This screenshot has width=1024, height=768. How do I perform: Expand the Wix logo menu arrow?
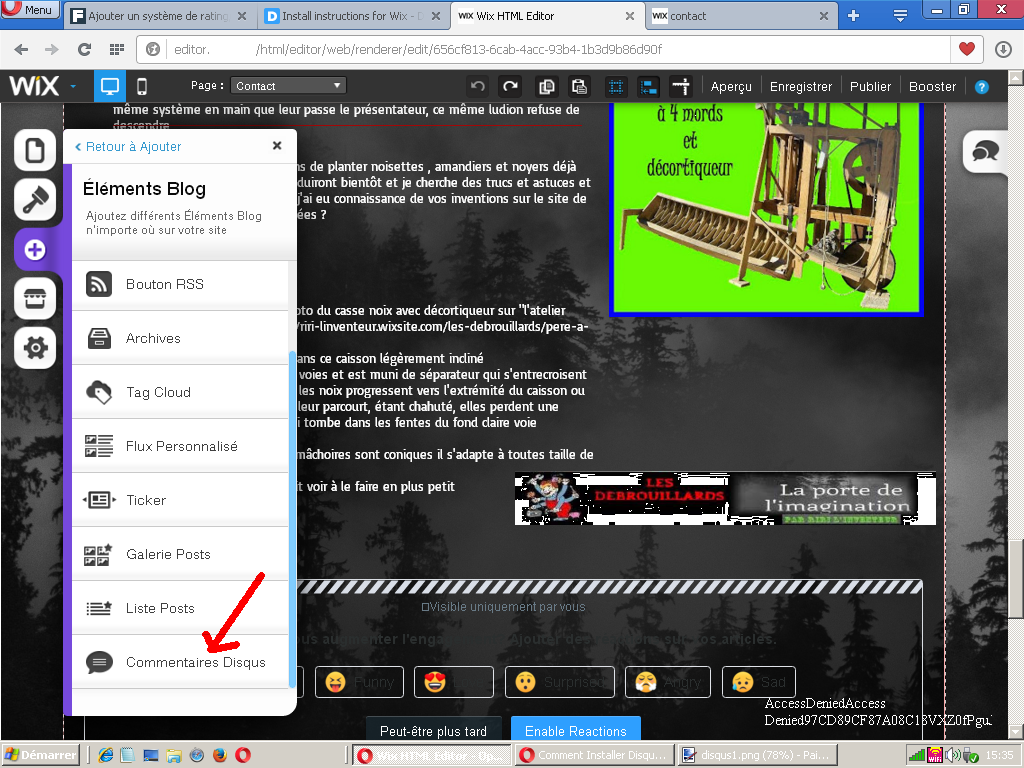tap(73, 86)
